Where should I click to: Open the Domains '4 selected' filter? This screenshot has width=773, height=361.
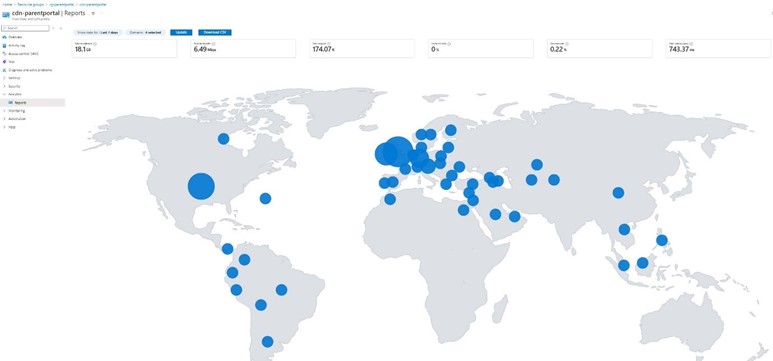(x=145, y=33)
